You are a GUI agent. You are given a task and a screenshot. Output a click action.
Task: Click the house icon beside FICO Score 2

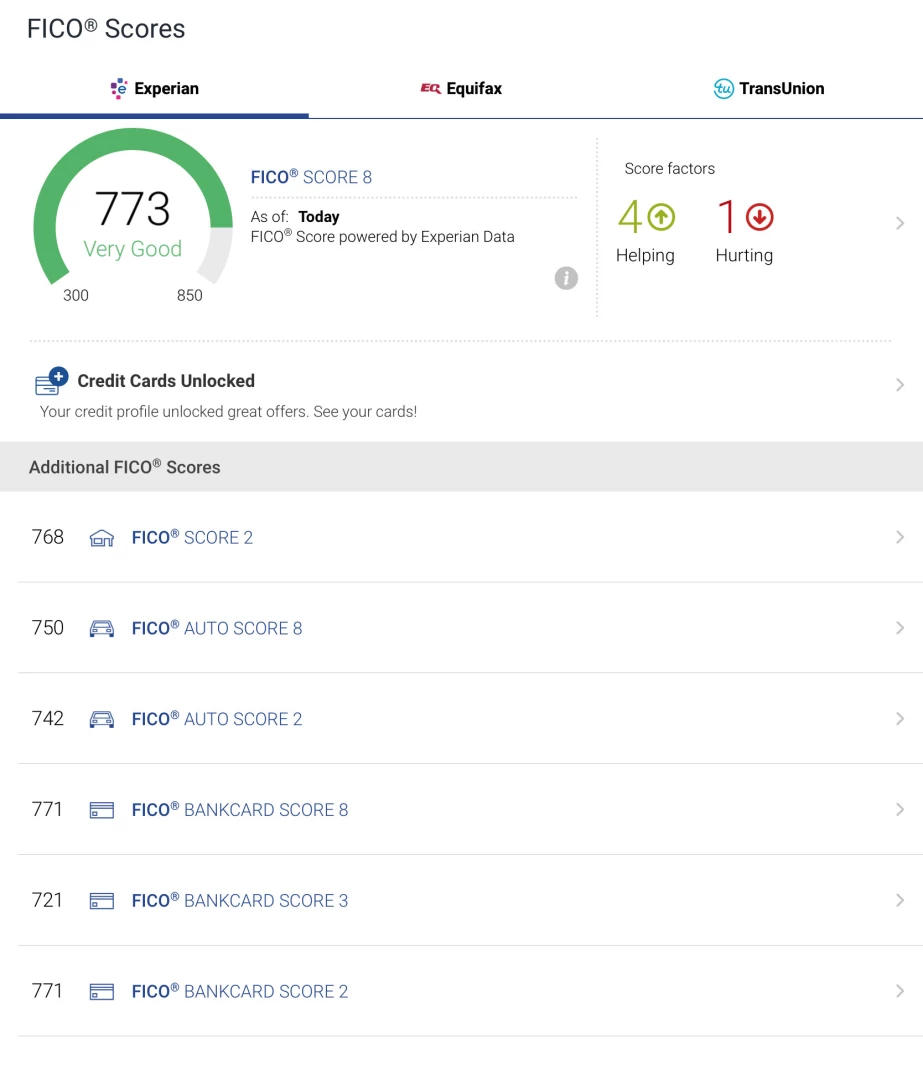pyautogui.click(x=101, y=537)
